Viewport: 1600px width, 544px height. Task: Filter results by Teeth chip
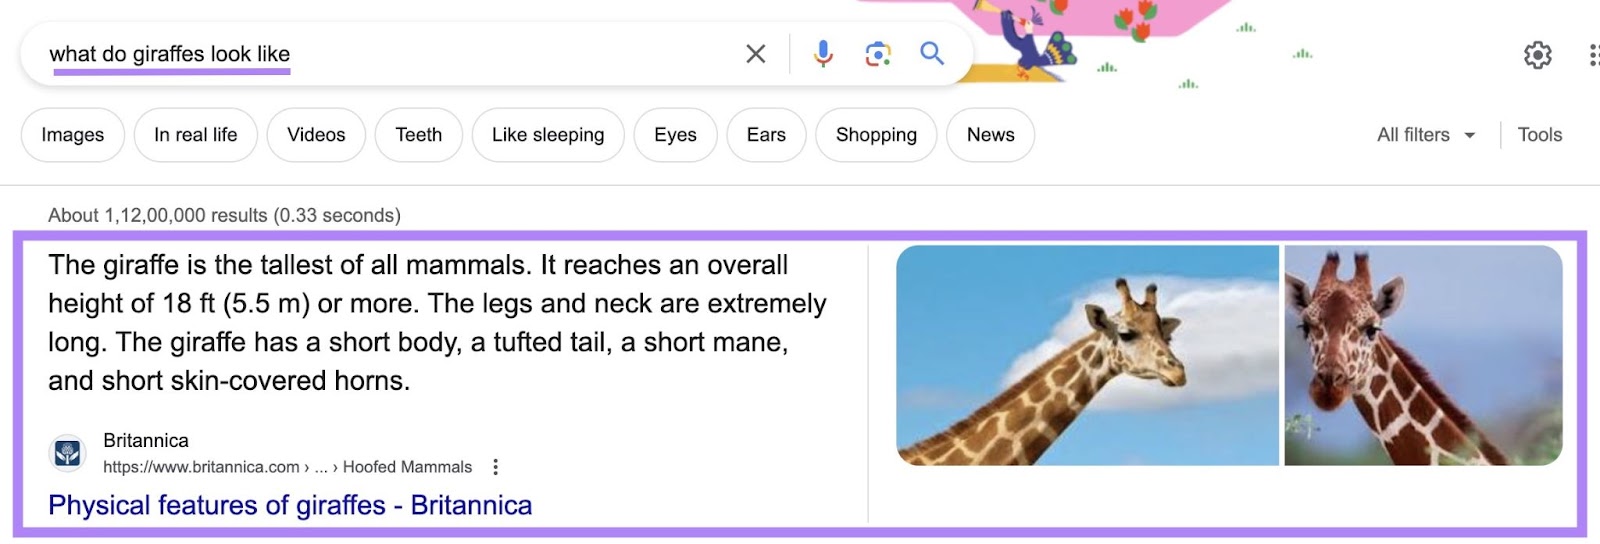[x=418, y=135]
